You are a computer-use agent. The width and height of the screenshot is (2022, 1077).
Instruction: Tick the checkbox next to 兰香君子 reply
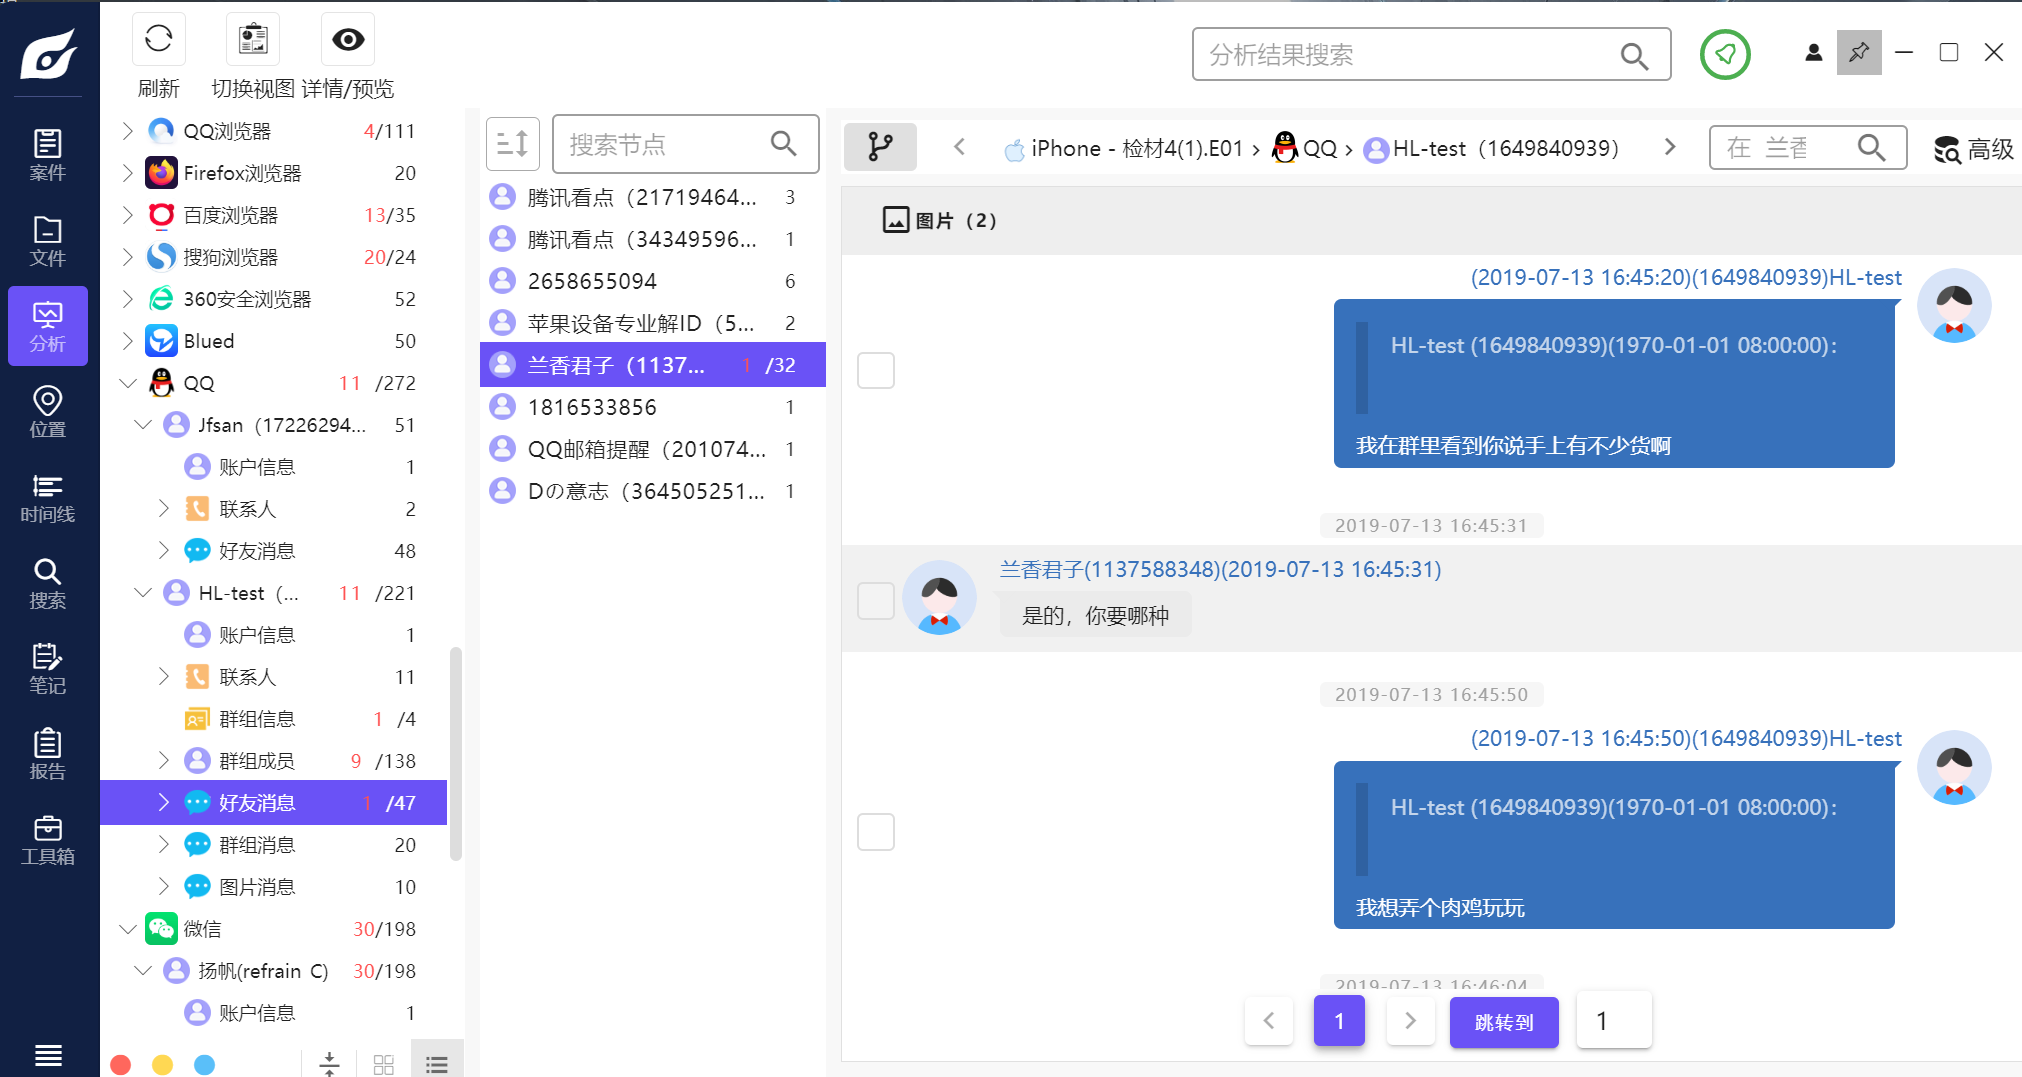[x=876, y=601]
